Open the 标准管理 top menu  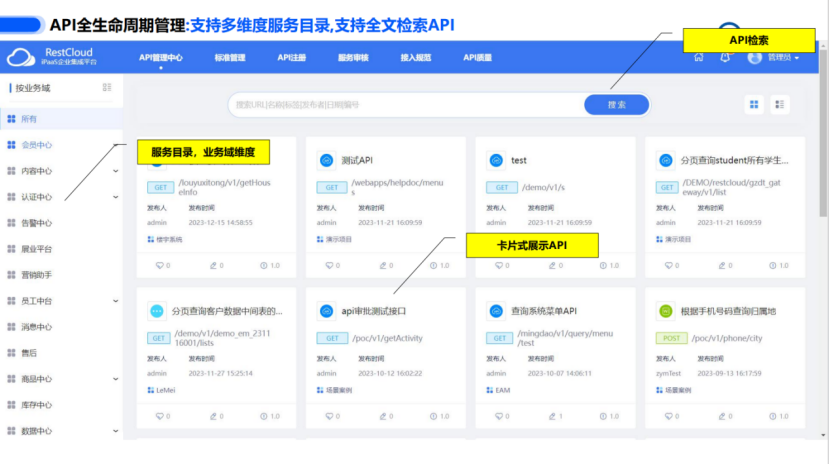(229, 58)
